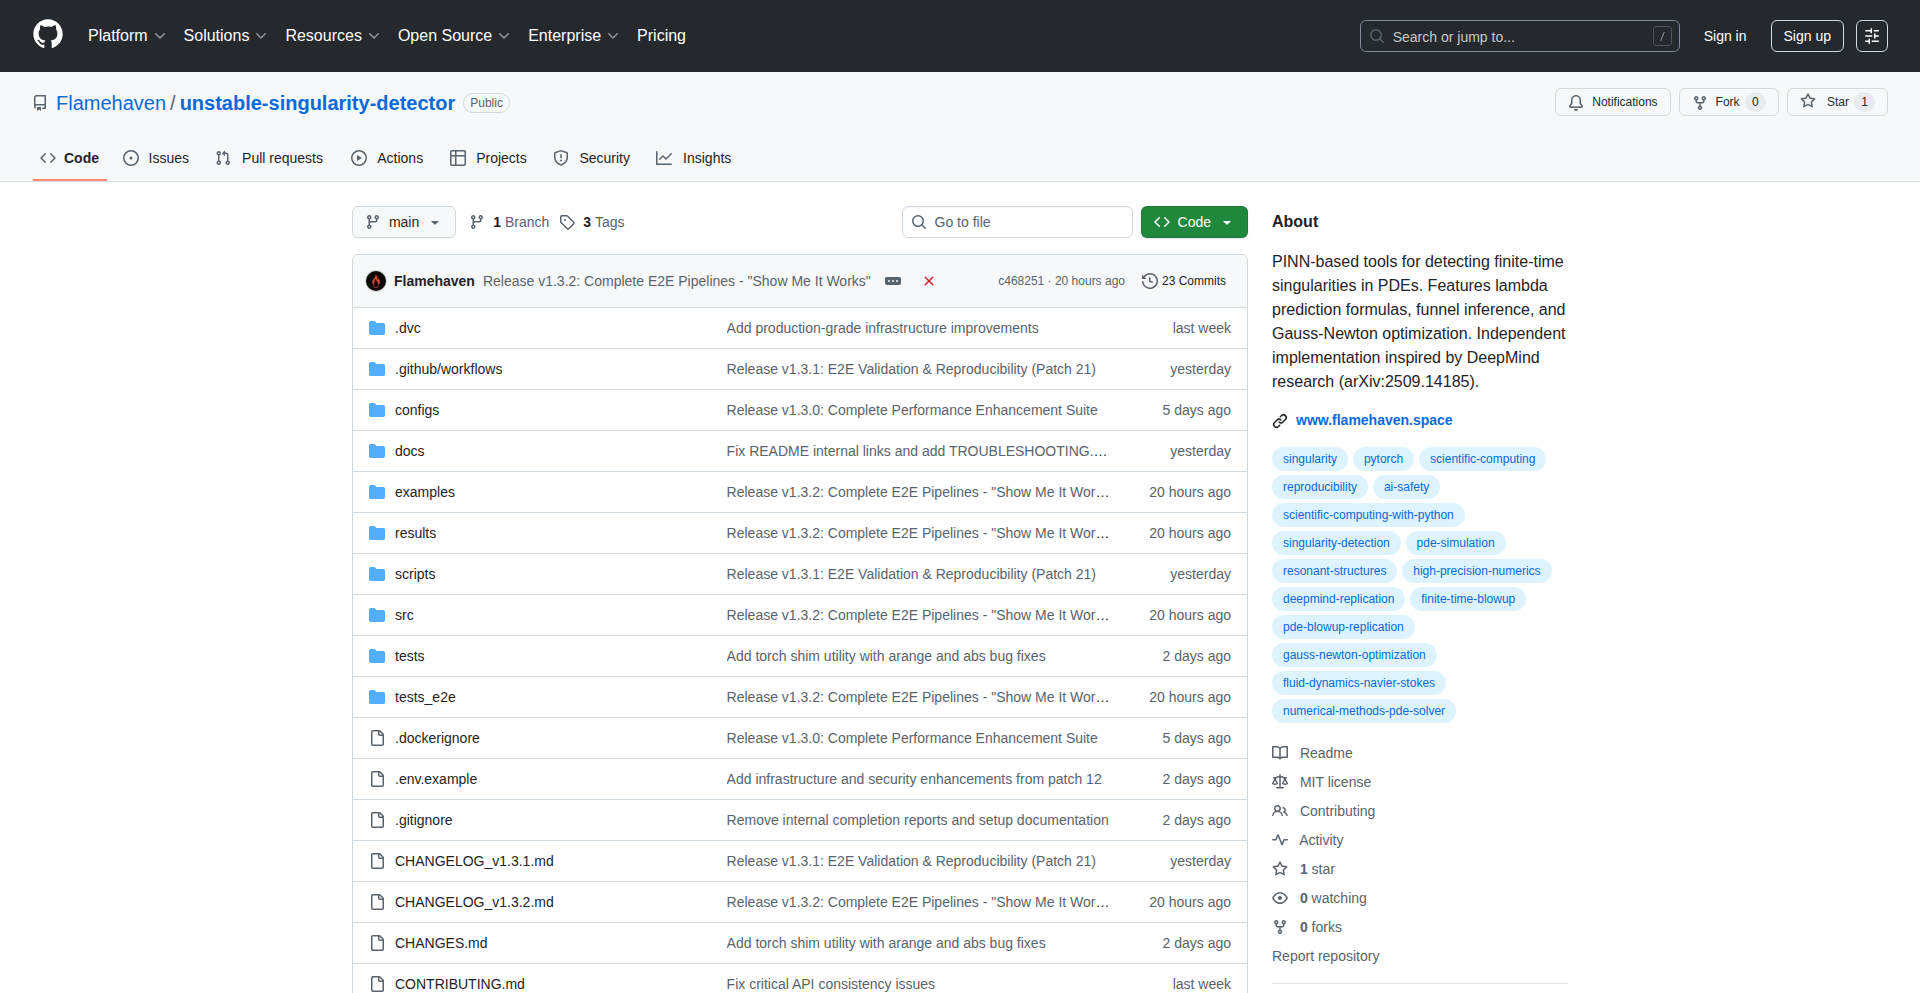Switch to the Issues tab
The image size is (1920, 993).
[x=157, y=158]
